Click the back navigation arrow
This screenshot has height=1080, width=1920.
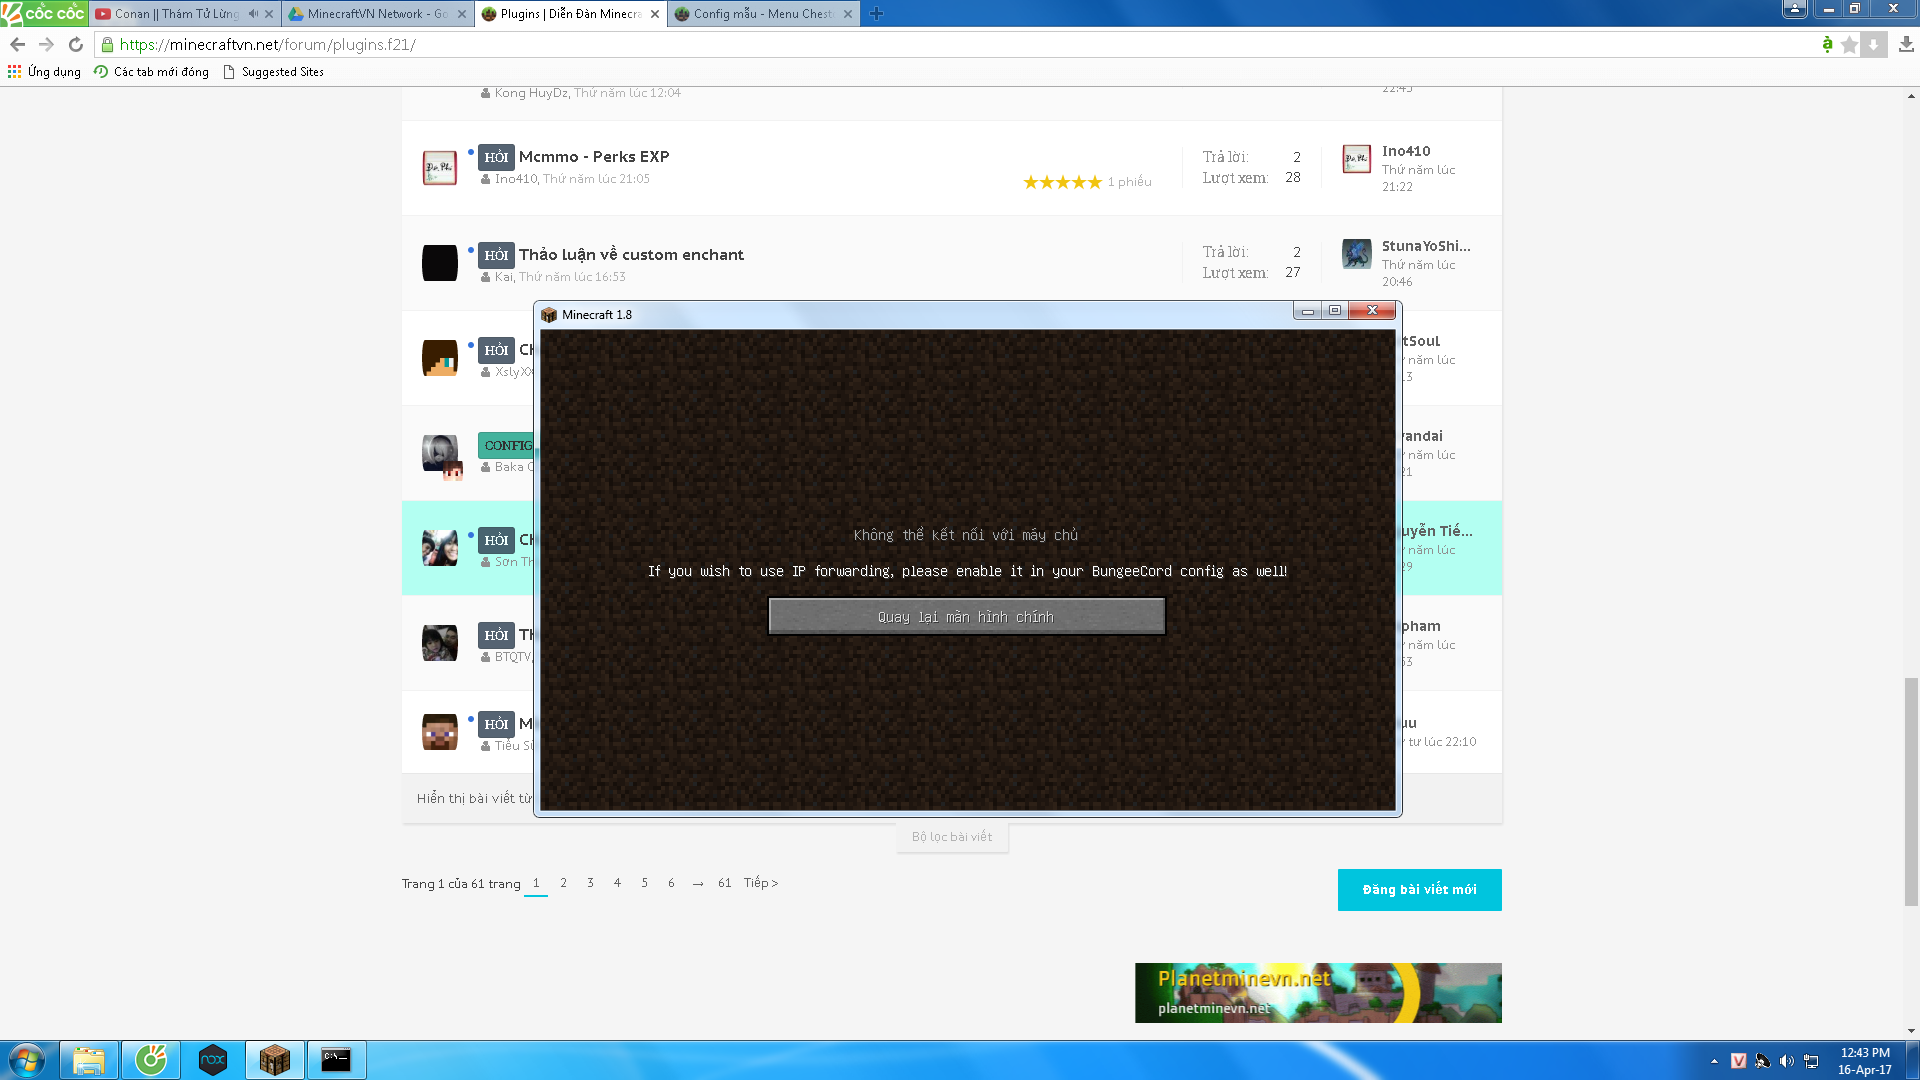[17, 44]
